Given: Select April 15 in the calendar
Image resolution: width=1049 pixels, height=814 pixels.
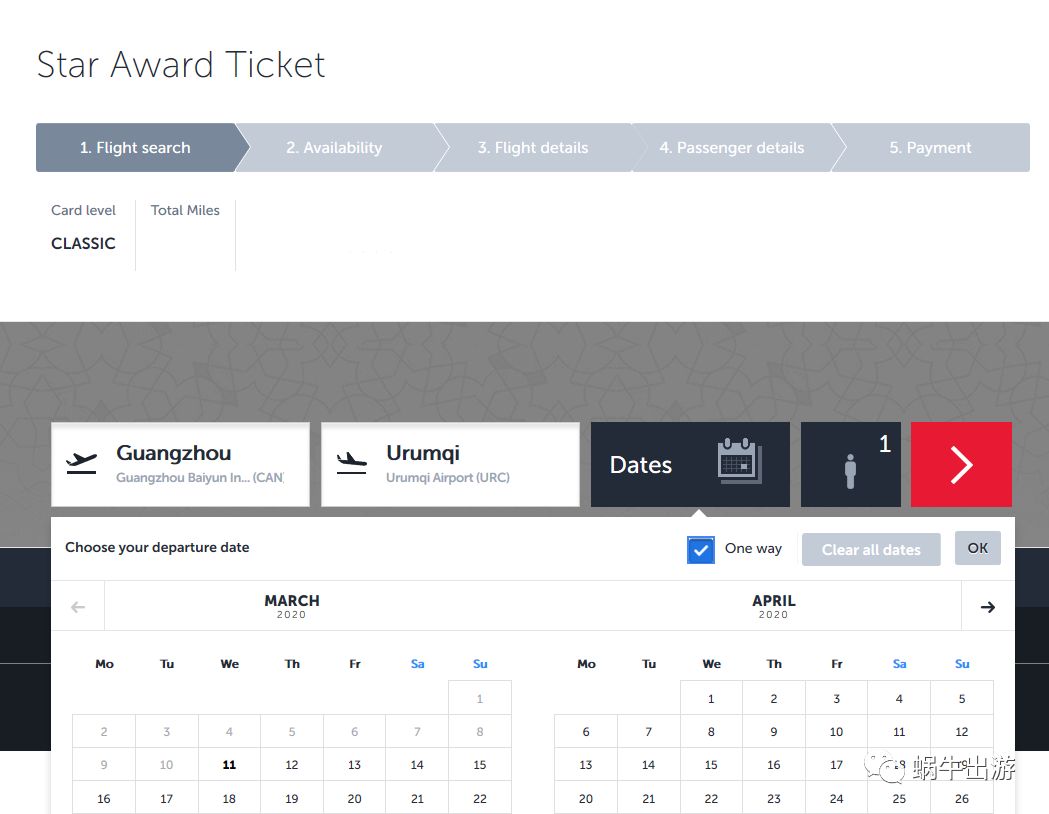Looking at the screenshot, I should [x=711, y=765].
